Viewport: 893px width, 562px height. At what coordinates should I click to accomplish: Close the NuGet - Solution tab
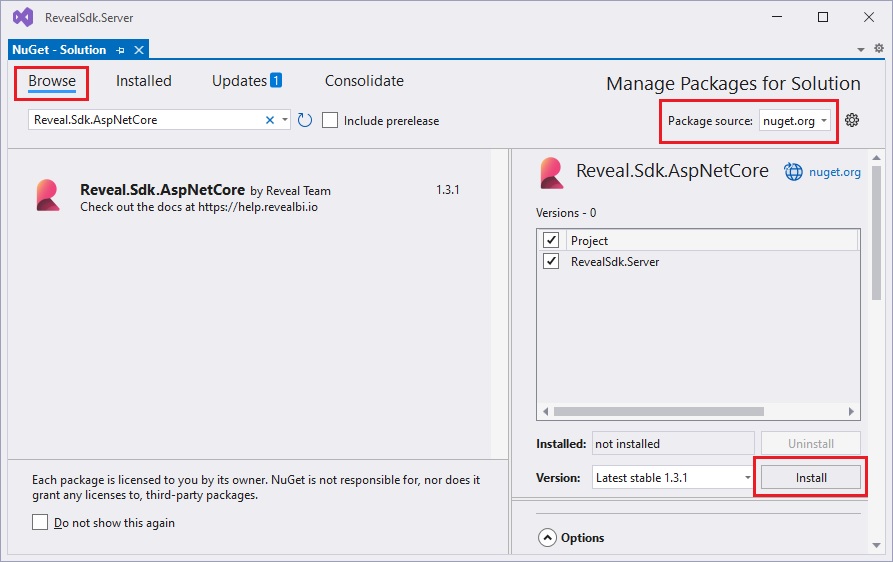click(139, 50)
